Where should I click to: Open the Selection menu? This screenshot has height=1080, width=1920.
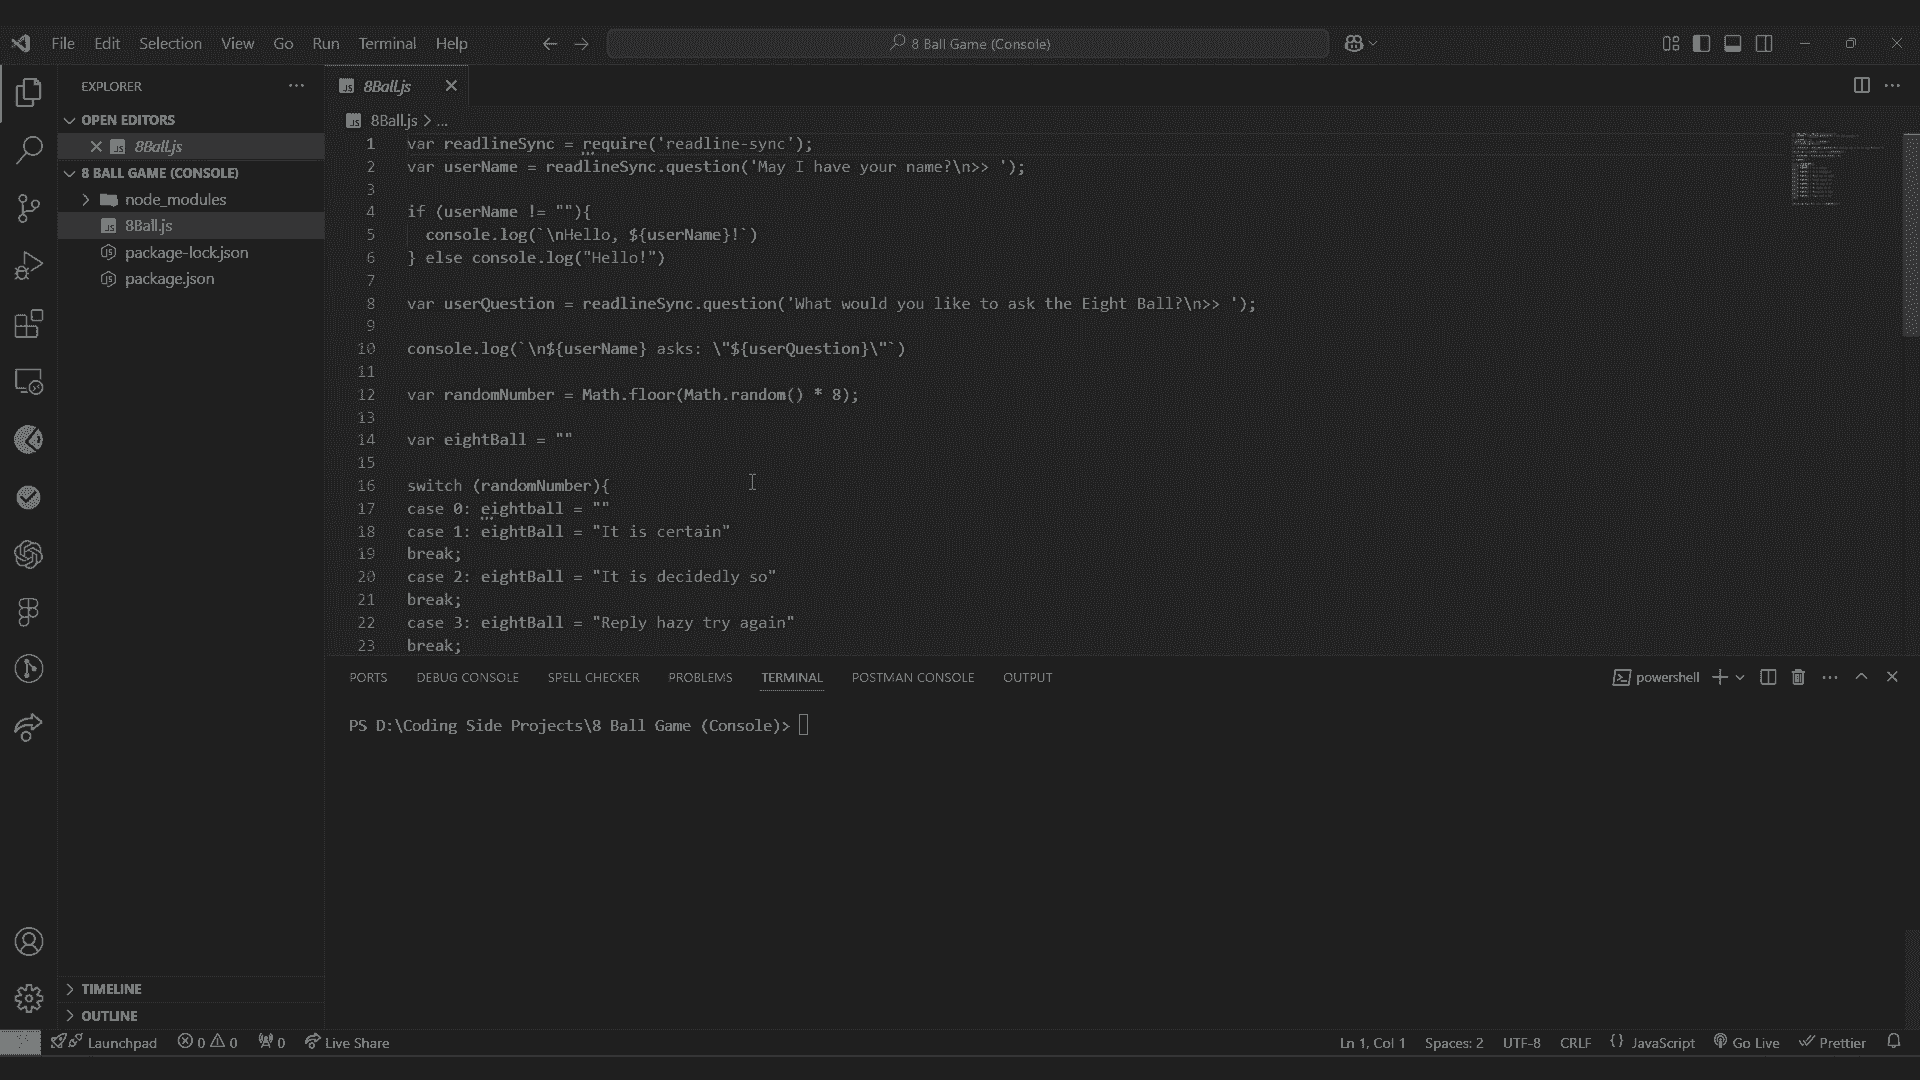170,43
